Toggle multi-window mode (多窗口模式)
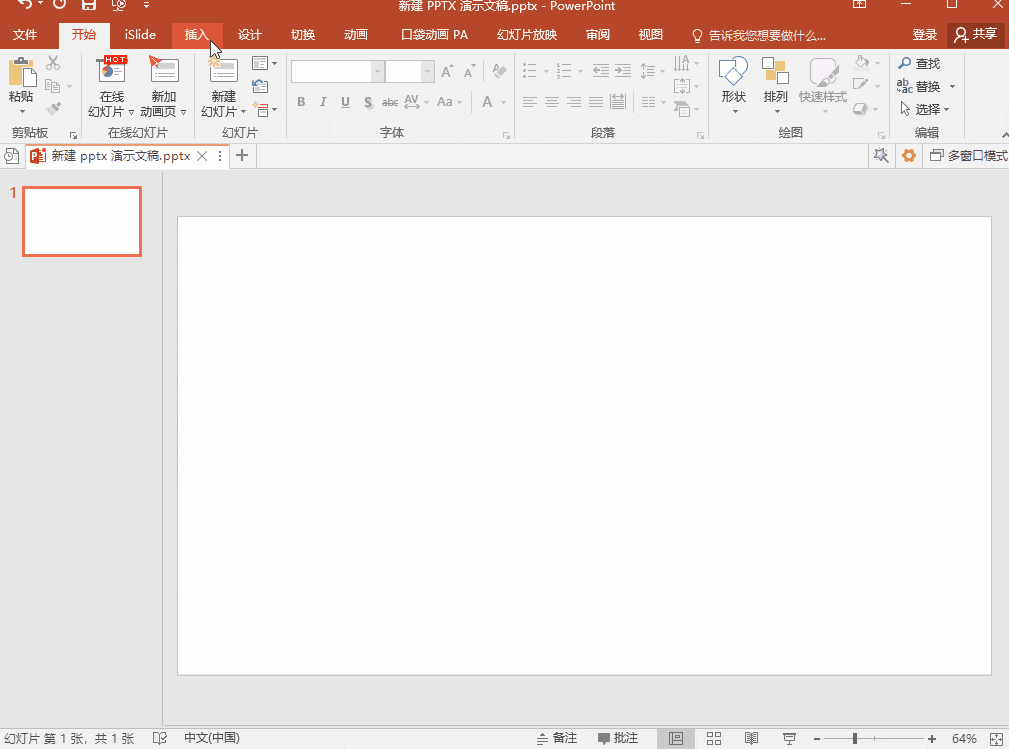Image resolution: width=1009 pixels, height=749 pixels. [x=967, y=156]
